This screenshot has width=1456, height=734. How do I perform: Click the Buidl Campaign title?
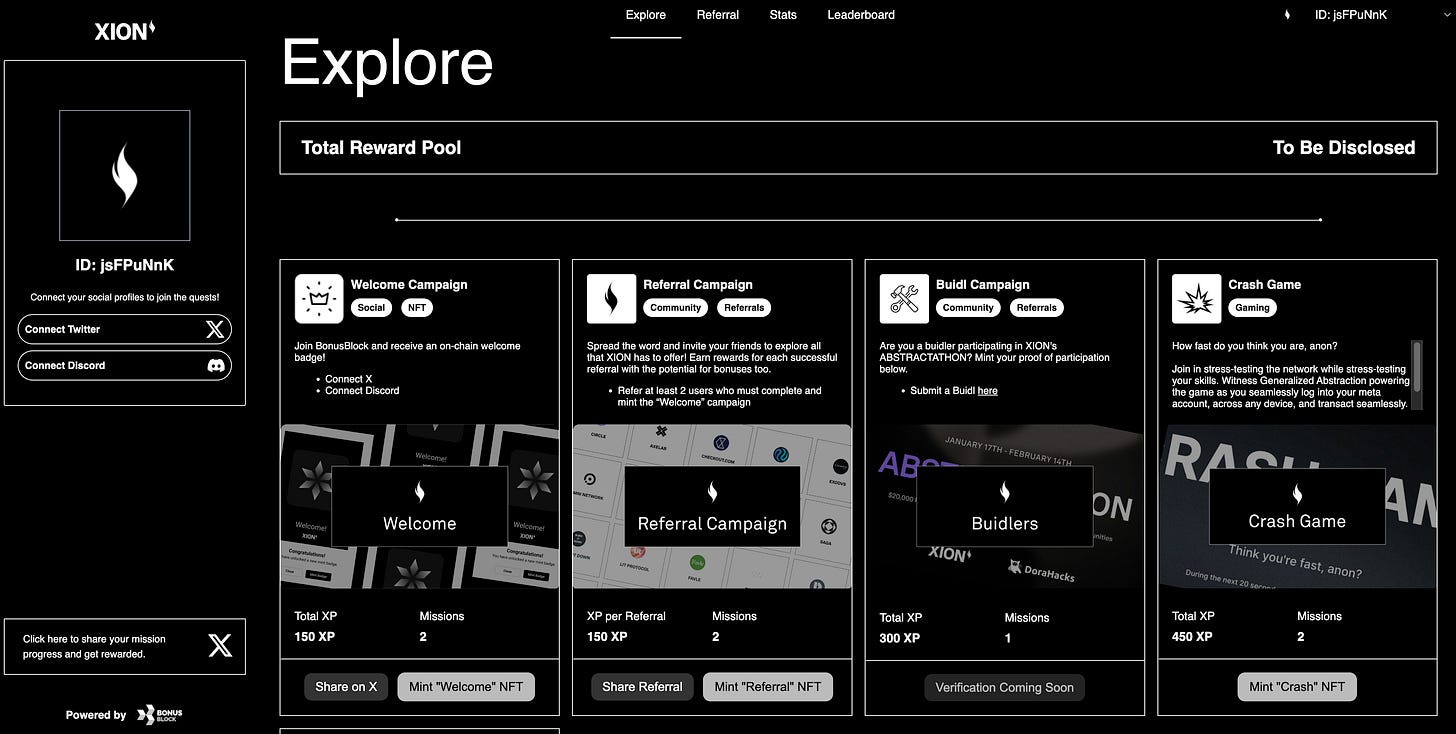pos(983,285)
